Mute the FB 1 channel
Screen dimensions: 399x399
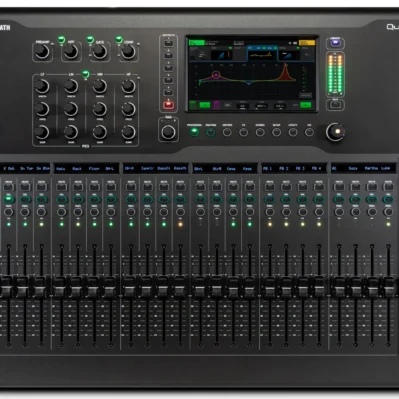coord(269,186)
